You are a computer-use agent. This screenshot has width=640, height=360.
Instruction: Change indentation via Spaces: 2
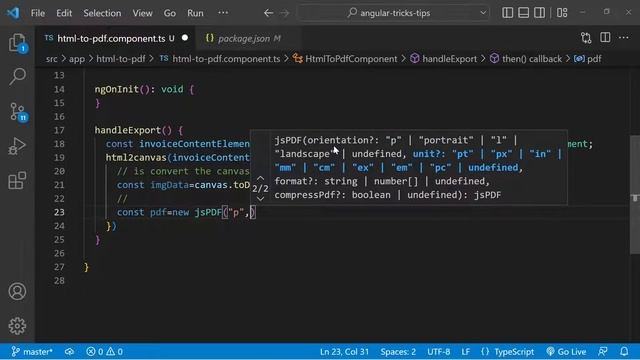pos(398,351)
